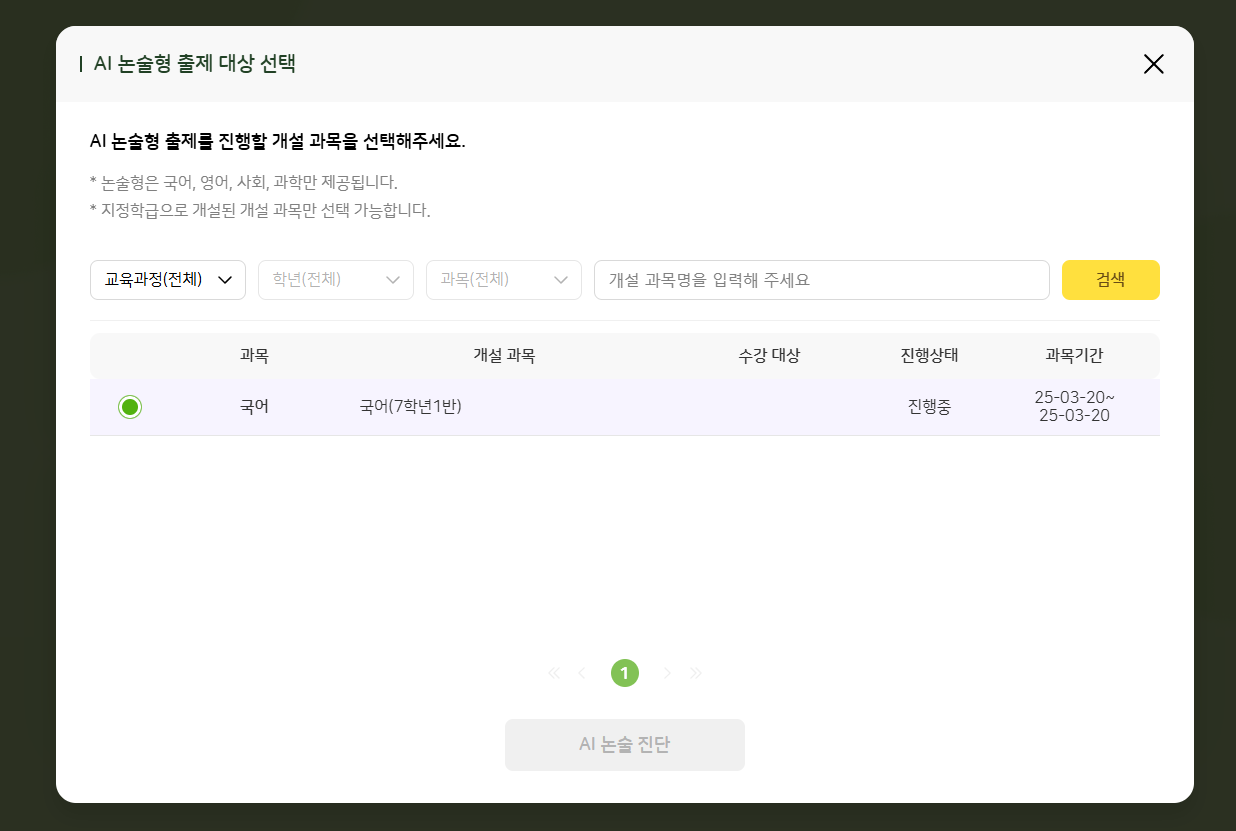Screen dimensions: 1236x831
Task: Select the 국어(7학년1반) course entry
Action: (410, 407)
